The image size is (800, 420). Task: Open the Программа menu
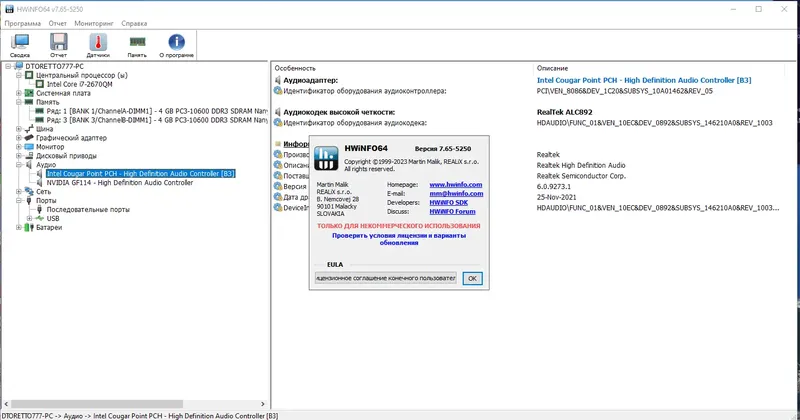point(22,23)
